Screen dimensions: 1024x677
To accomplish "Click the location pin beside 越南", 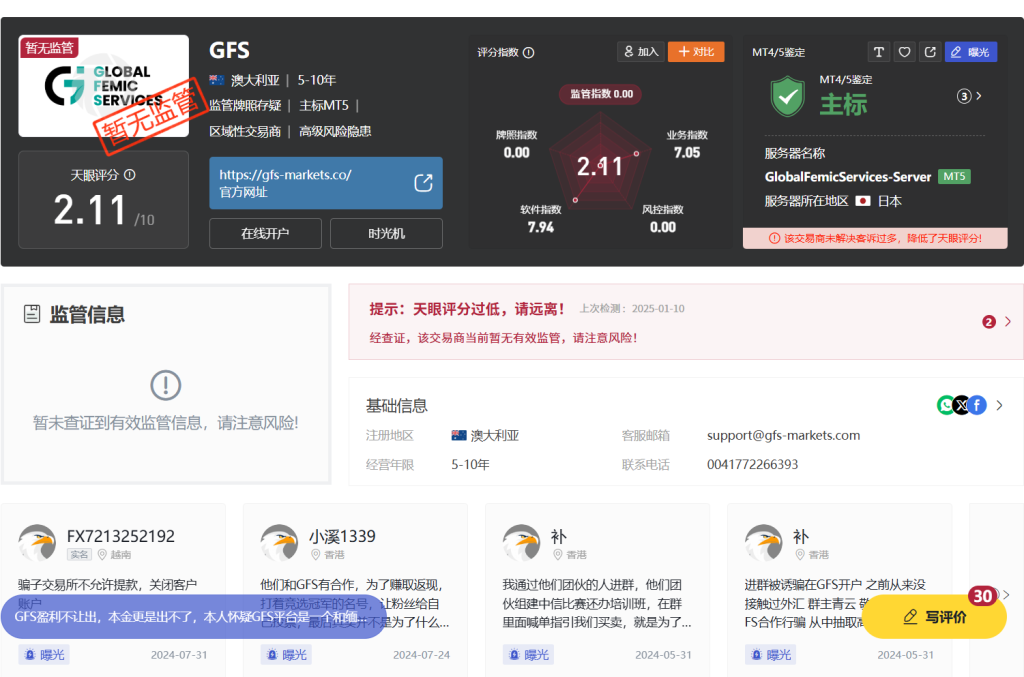I will [103, 554].
